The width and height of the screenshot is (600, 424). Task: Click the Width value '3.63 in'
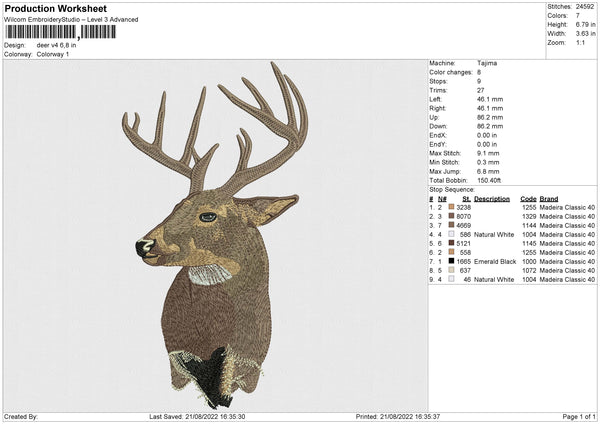pos(585,34)
